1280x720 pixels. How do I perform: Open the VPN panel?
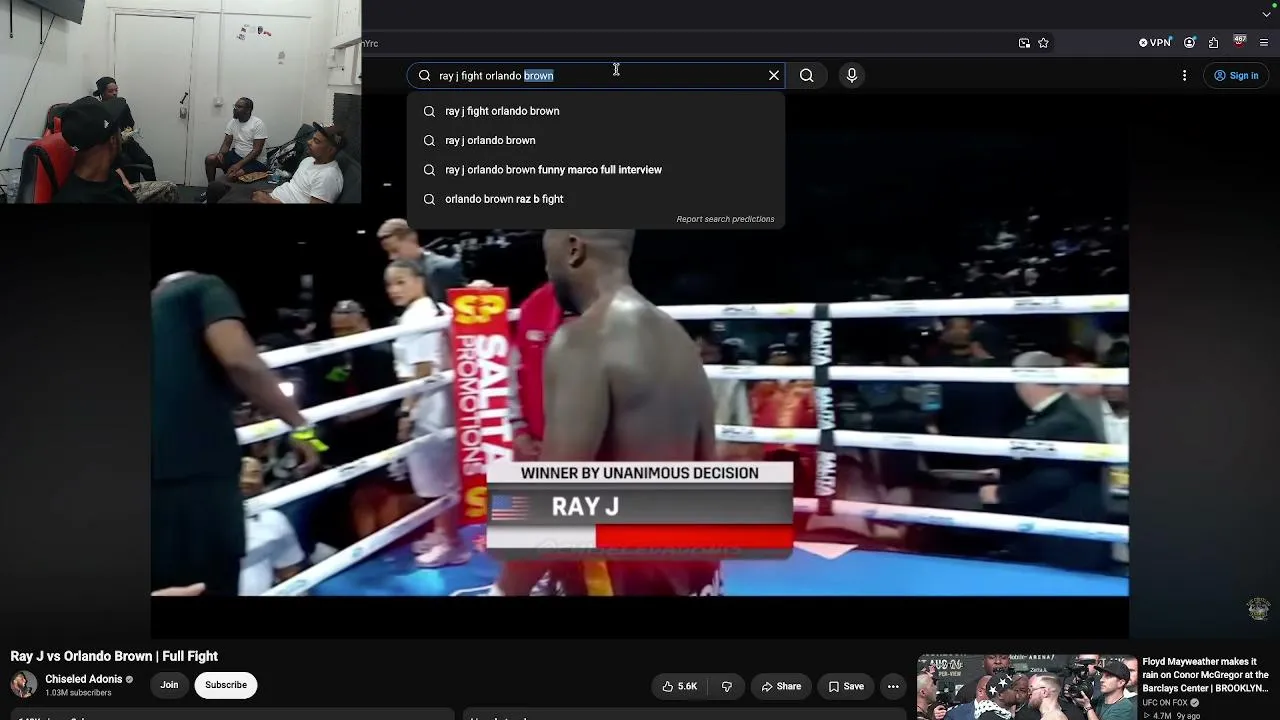pos(1155,43)
